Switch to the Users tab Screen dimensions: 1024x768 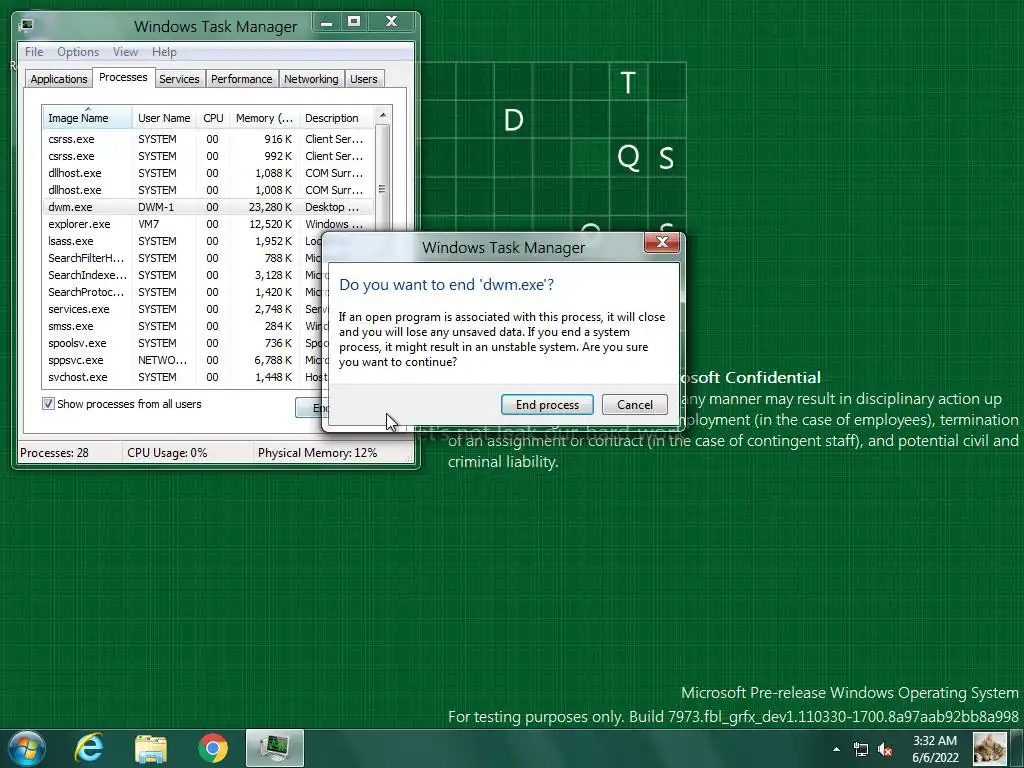tap(364, 79)
